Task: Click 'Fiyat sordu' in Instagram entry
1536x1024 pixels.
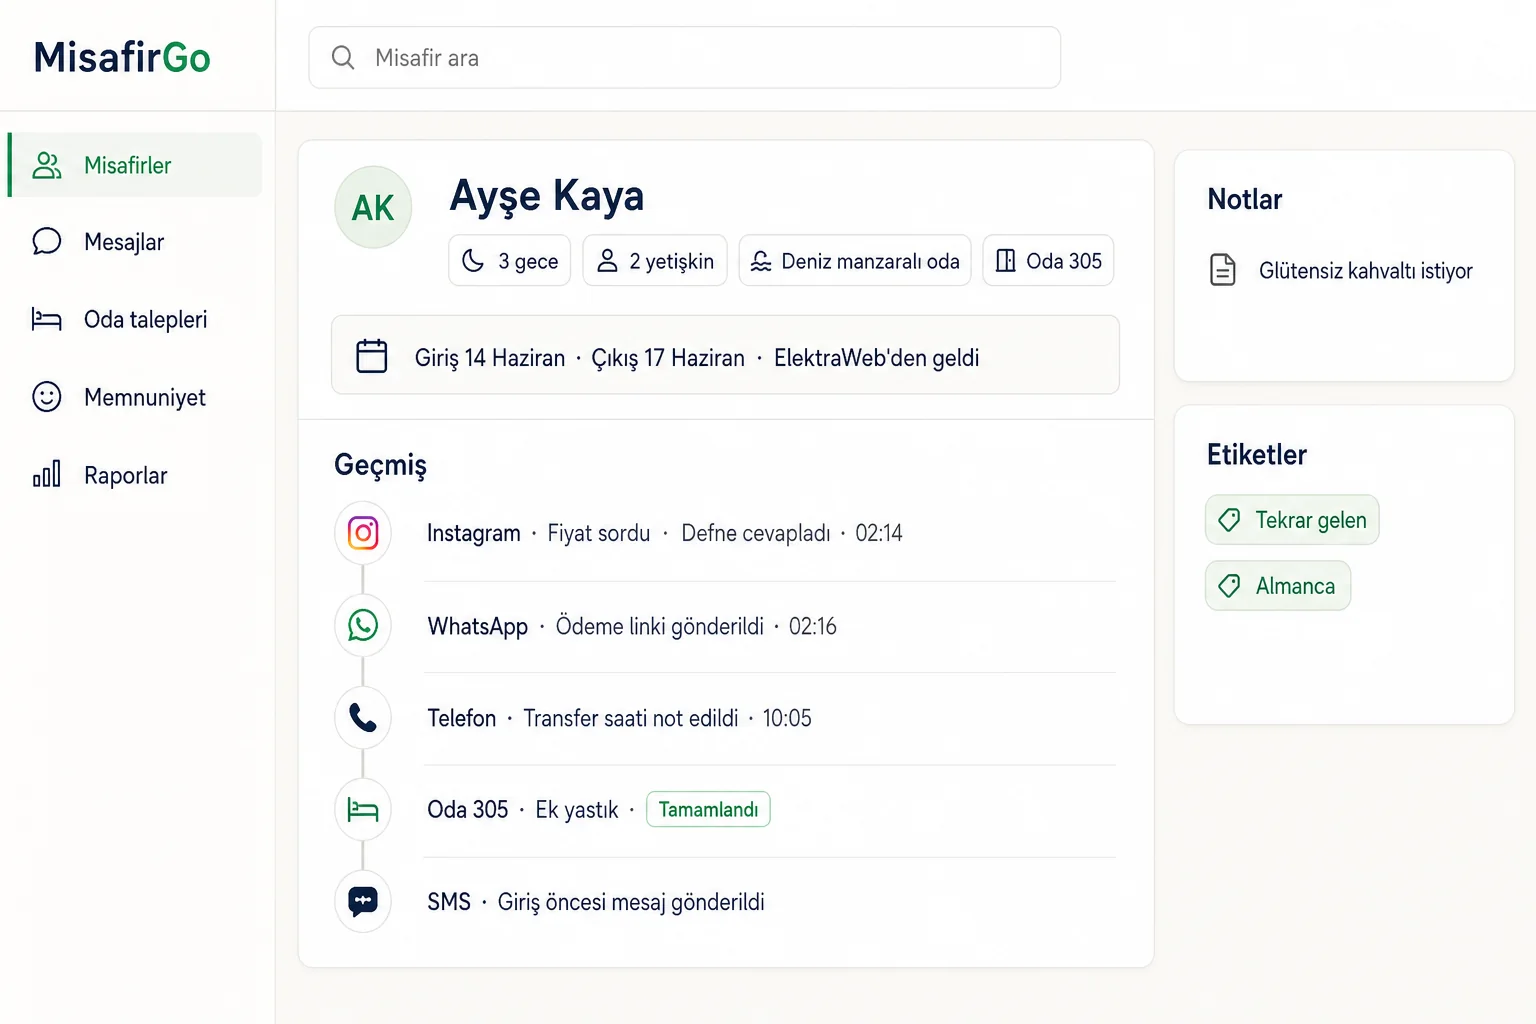Action: [x=599, y=533]
